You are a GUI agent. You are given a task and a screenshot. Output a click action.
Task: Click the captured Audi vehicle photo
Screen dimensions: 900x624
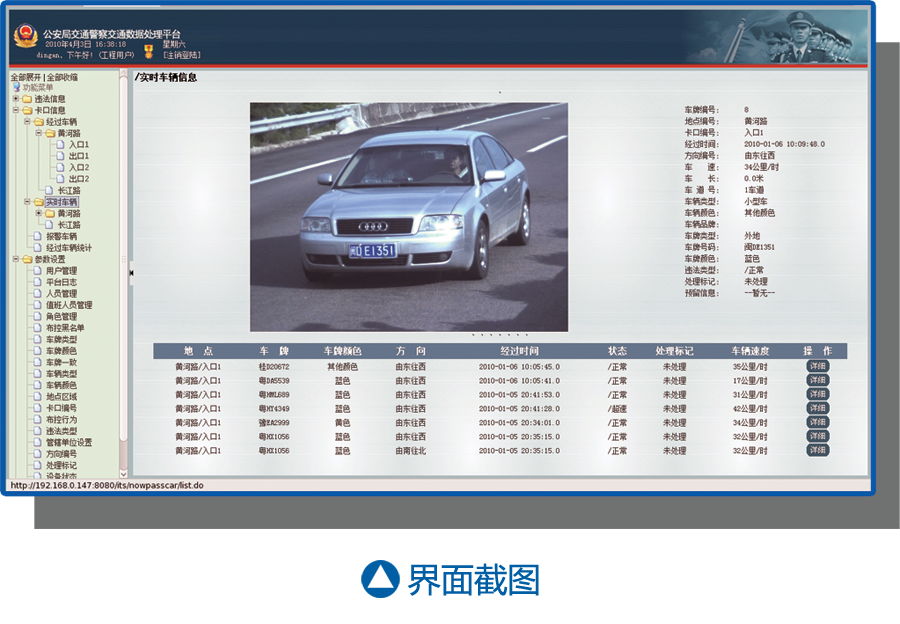[408, 216]
